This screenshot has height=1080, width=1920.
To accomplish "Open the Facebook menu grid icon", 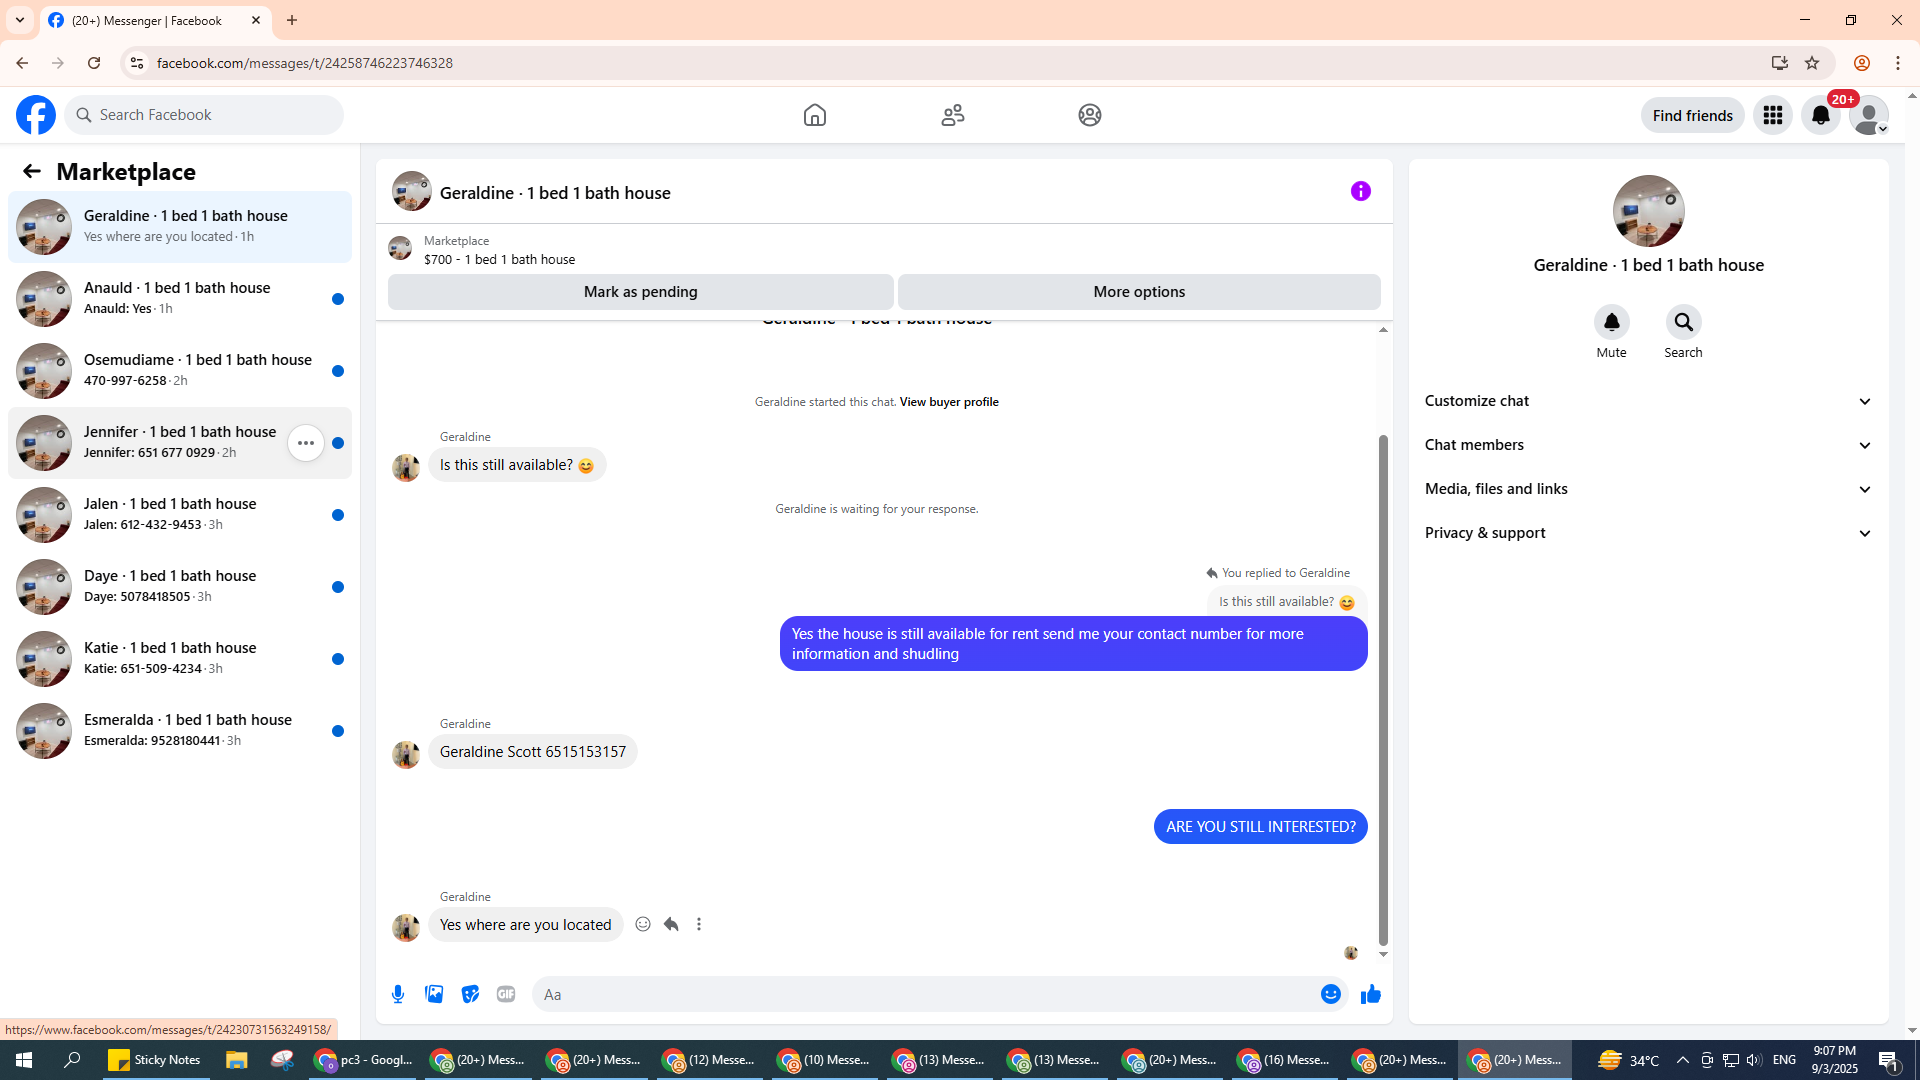I will click(x=1773, y=115).
